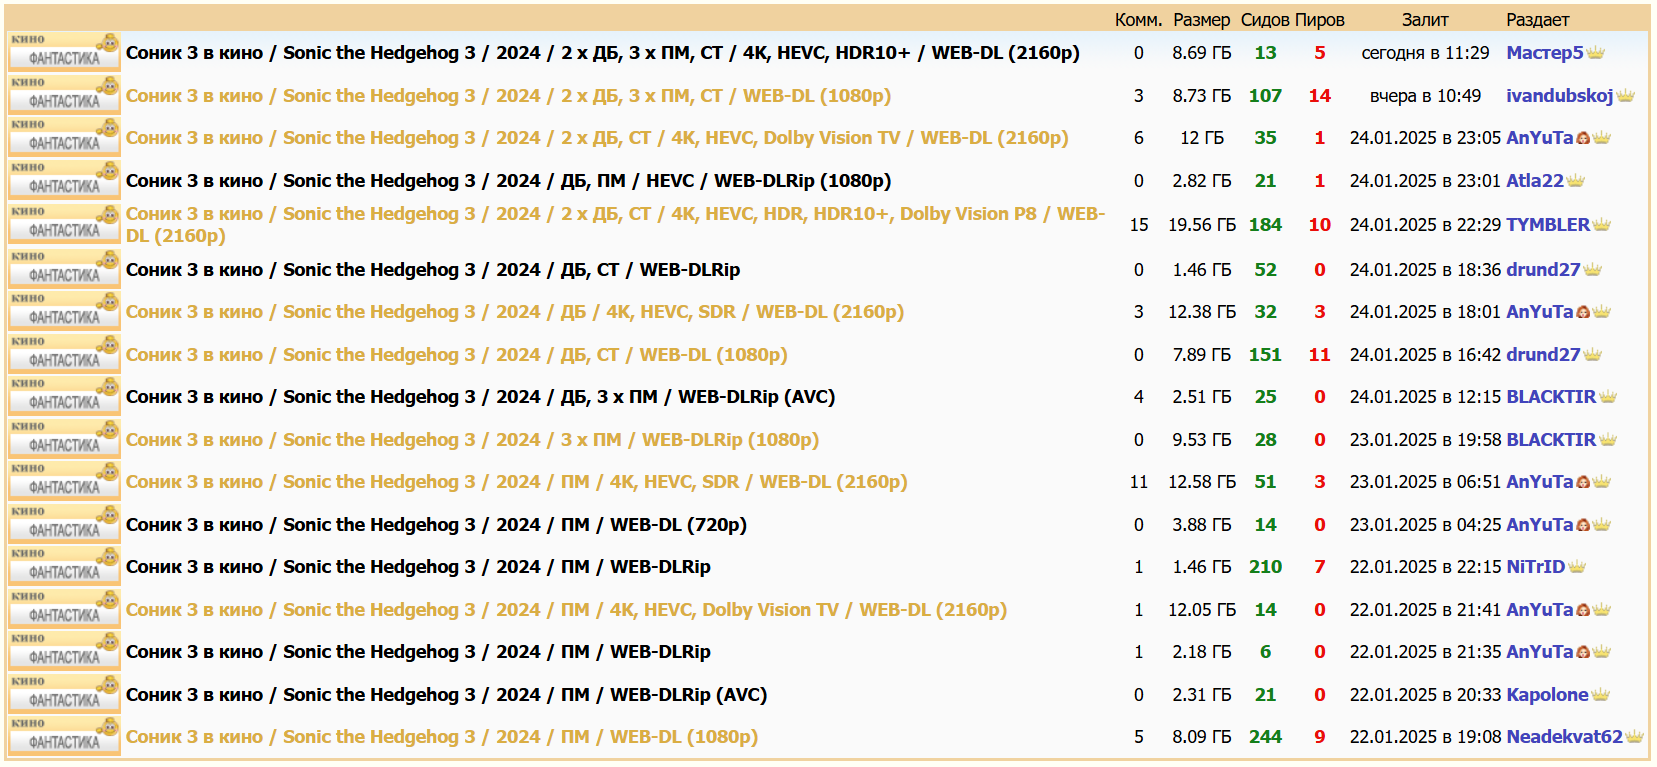The height and width of the screenshot is (767, 1657).
Task: Open BLACKTIR profile in the 2.51 ГБ row
Action: coord(1551,396)
